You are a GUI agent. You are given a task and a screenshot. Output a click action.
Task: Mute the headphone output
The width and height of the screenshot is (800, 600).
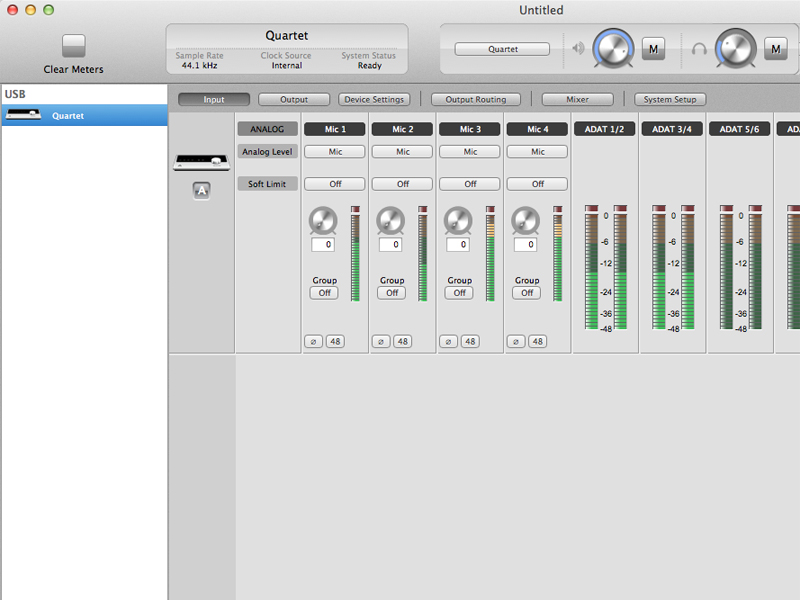coord(776,49)
